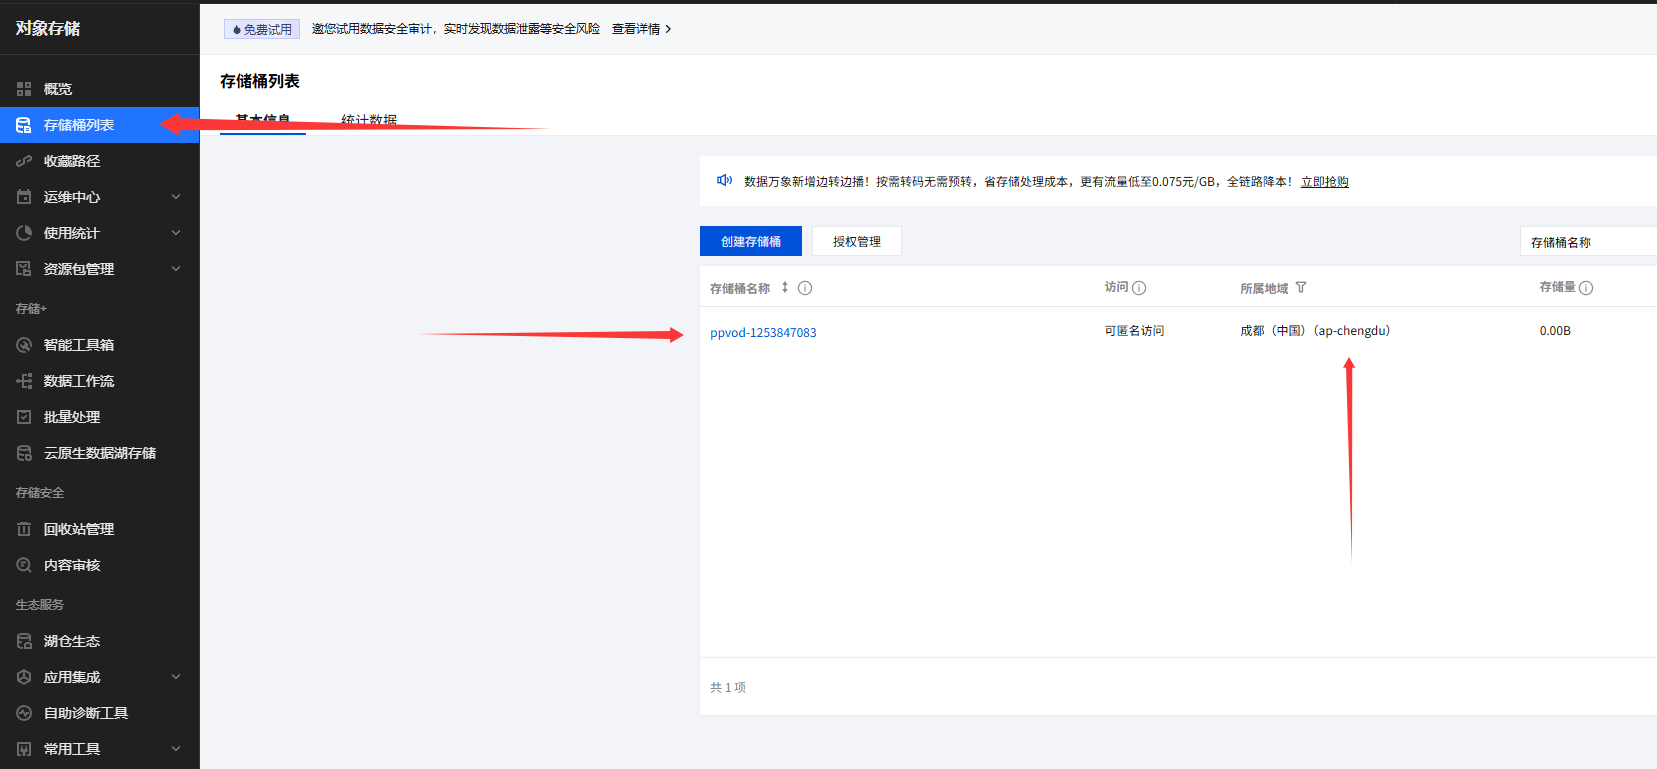Switch to the 统计数据 tab
Viewport: 1657px width, 769px height.
pyautogui.click(x=369, y=120)
